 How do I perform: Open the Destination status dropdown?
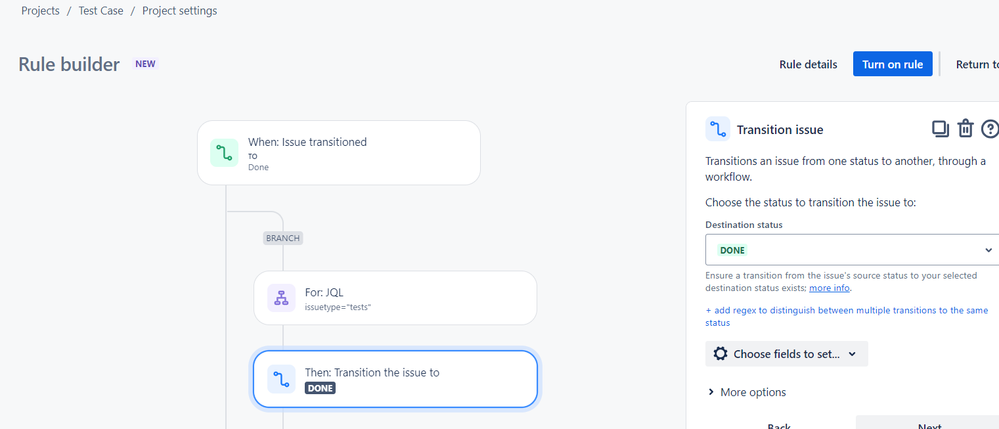[x=852, y=250]
